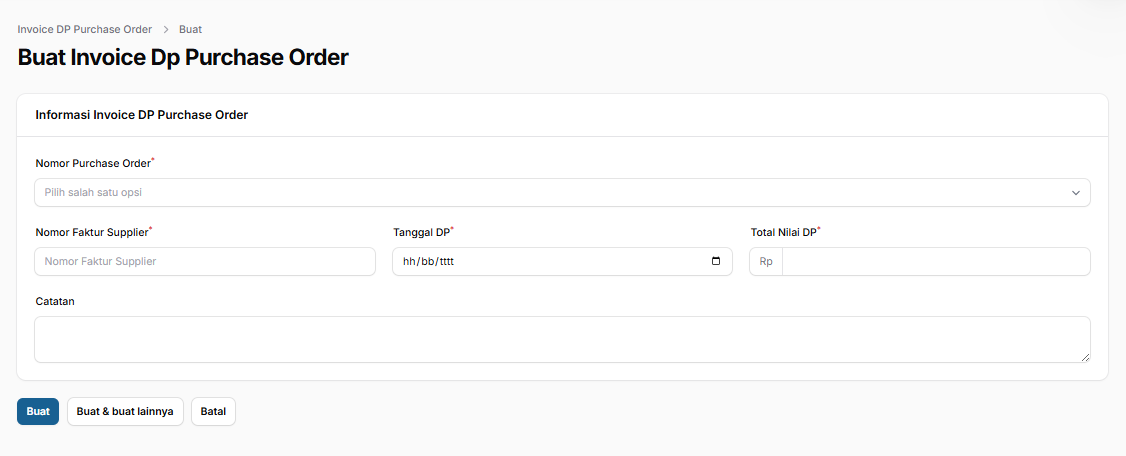Image resolution: width=1126 pixels, height=456 pixels.
Task: Click the breadcrumb chevron separator
Action: pos(165,29)
